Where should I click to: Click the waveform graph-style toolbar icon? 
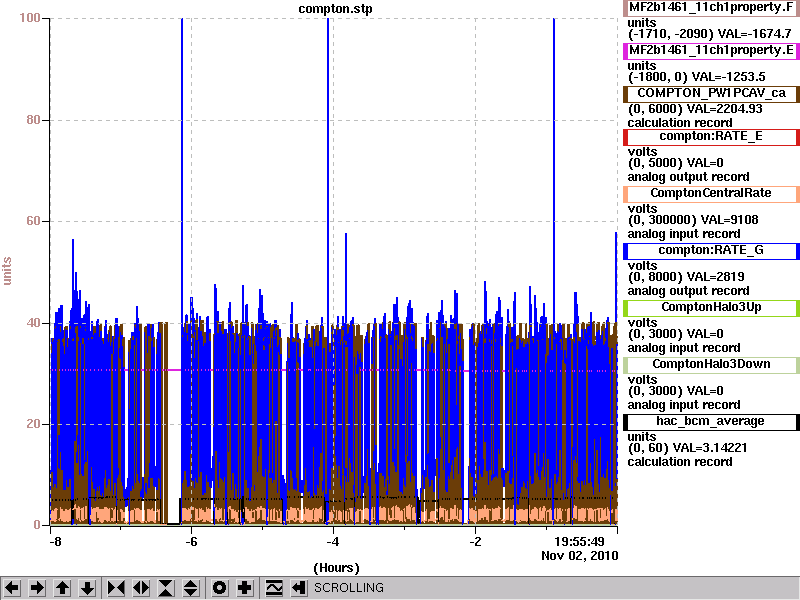coord(274,588)
